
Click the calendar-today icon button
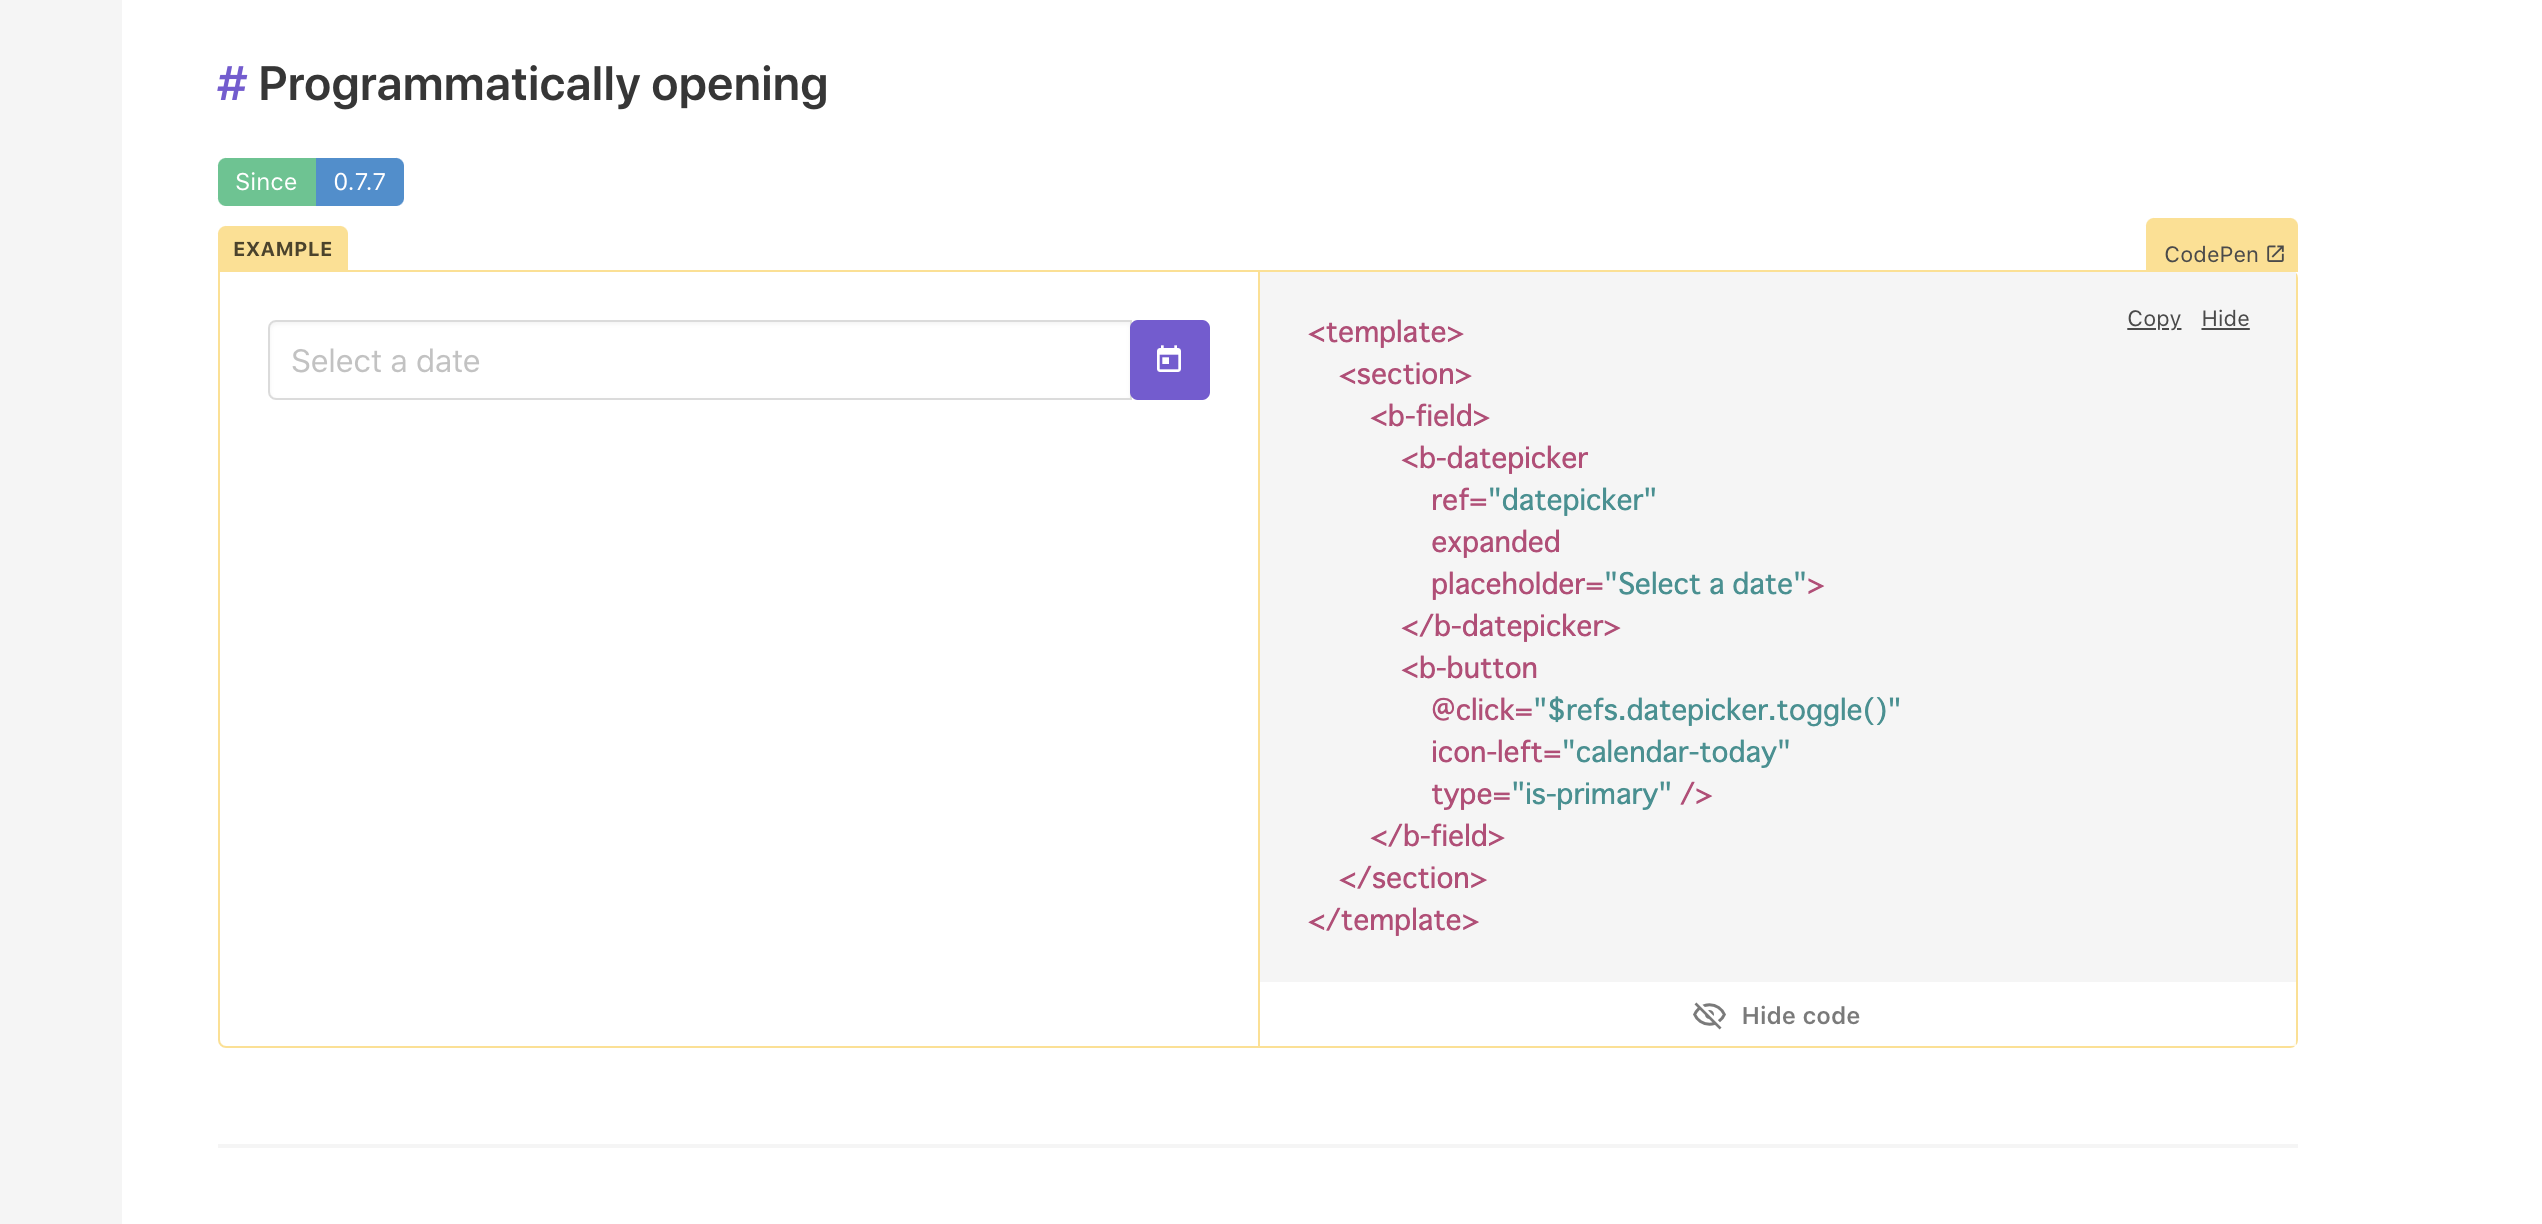(1169, 360)
